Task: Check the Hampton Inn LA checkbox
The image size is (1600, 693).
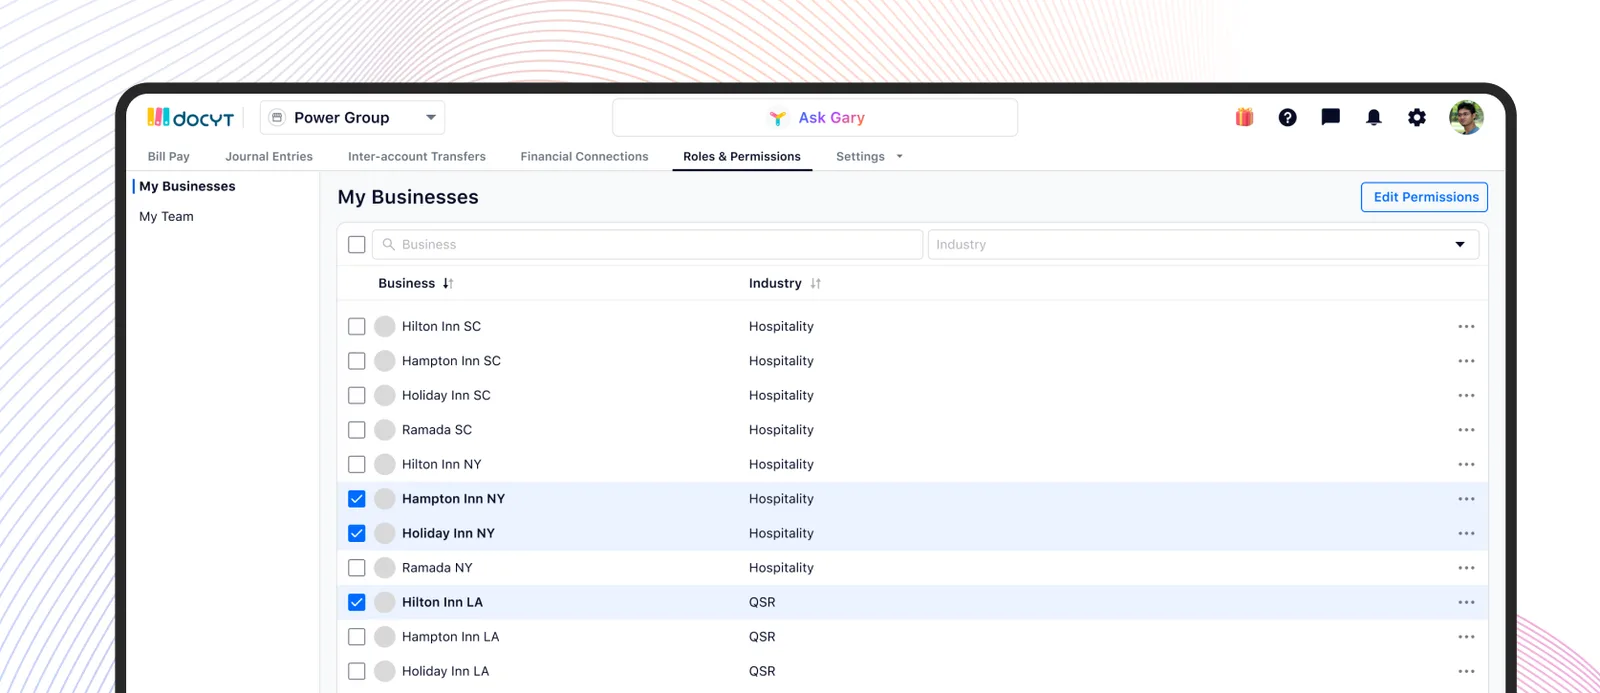Action: tap(357, 637)
